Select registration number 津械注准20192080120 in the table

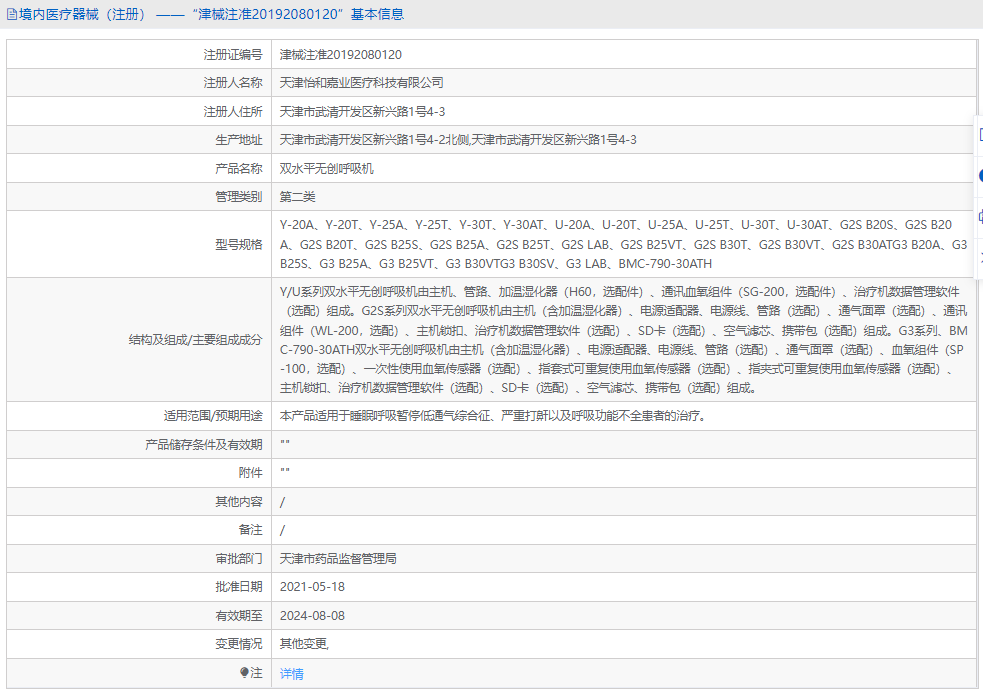point(340,55)
